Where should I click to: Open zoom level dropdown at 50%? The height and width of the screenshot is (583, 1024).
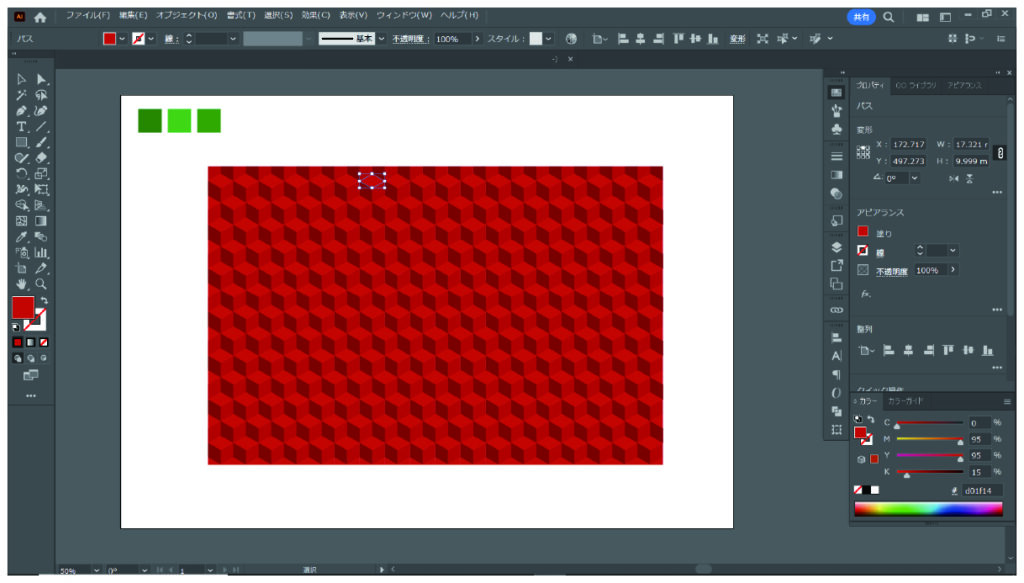pos(97,571)
